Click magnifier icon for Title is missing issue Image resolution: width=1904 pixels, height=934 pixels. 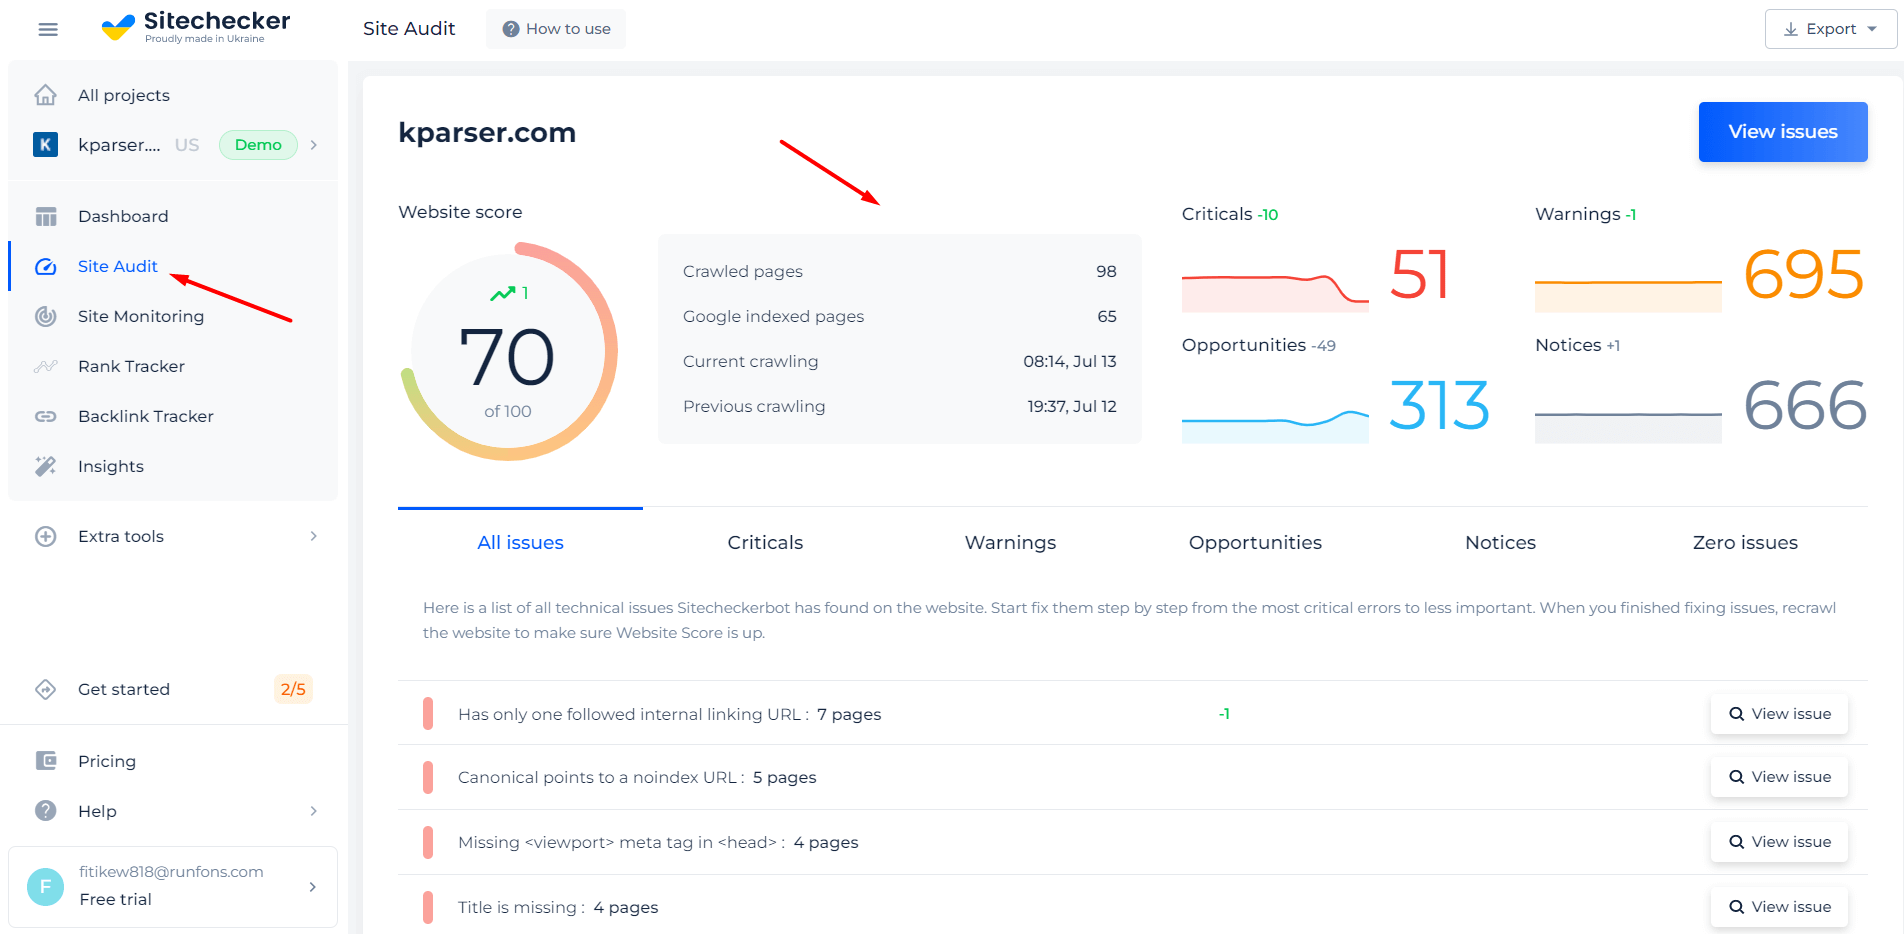[1737, 907]
